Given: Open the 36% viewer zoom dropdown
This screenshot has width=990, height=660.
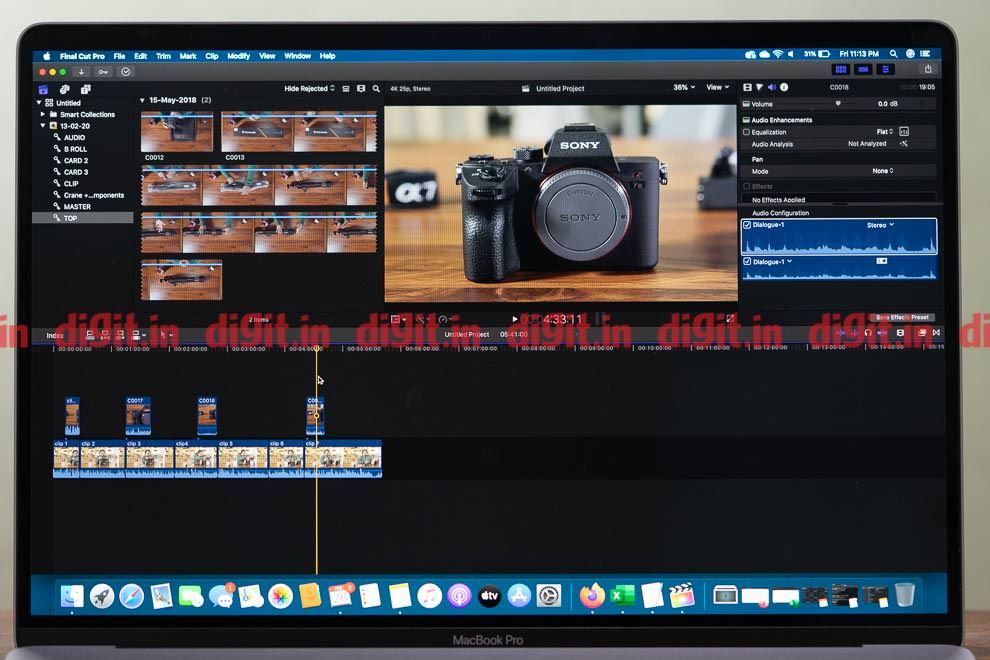Looking at the screenshot, I should coord(684,87).
